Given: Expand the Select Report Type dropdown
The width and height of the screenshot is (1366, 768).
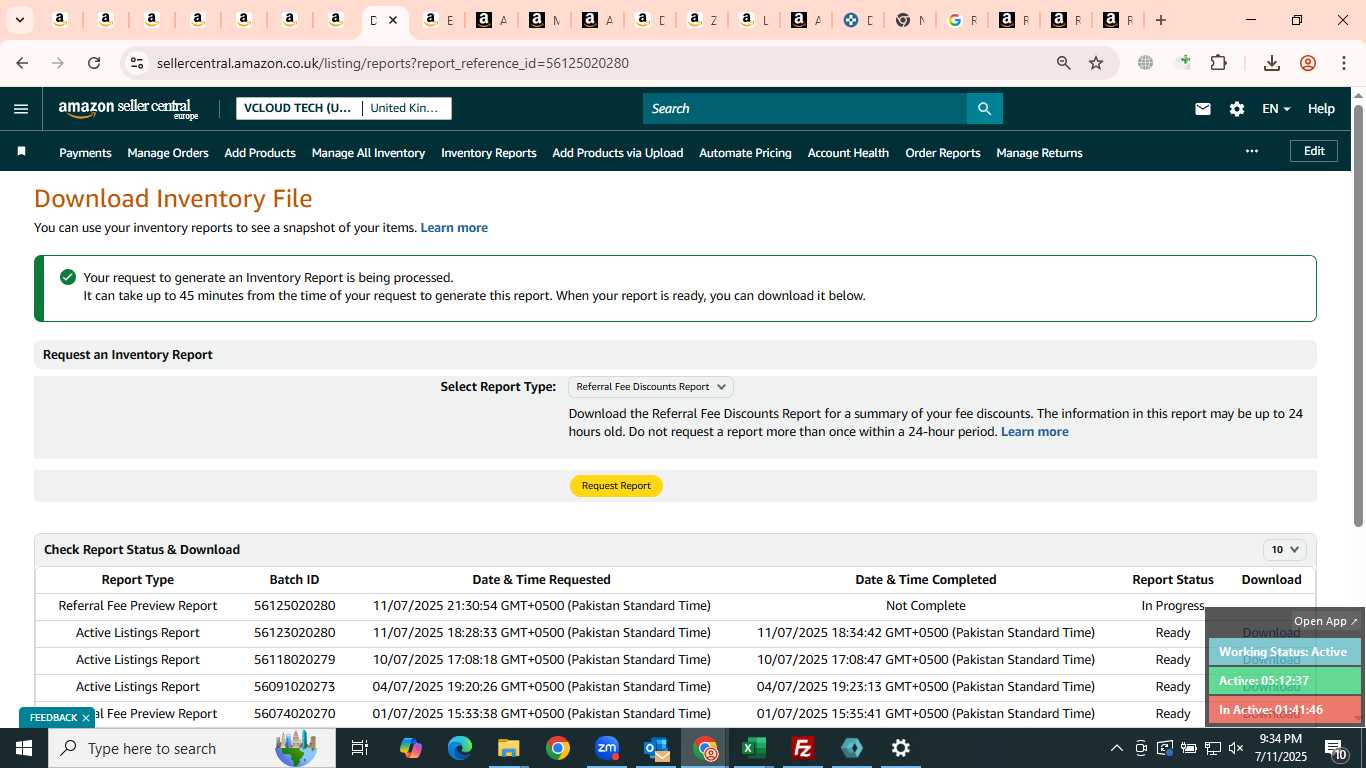Looking at the screenshot, I should tap(650, 387).
